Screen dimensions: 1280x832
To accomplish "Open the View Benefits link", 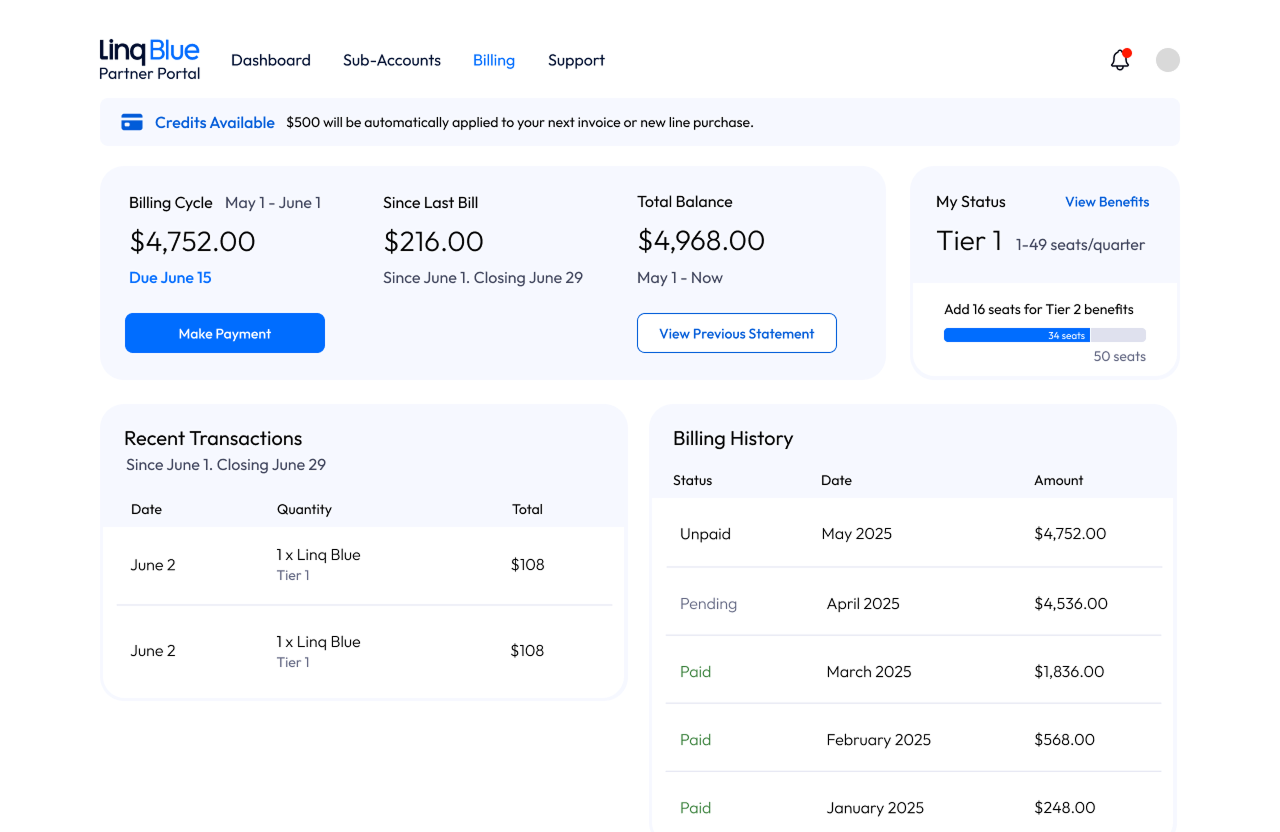I will pos(1107,202).
